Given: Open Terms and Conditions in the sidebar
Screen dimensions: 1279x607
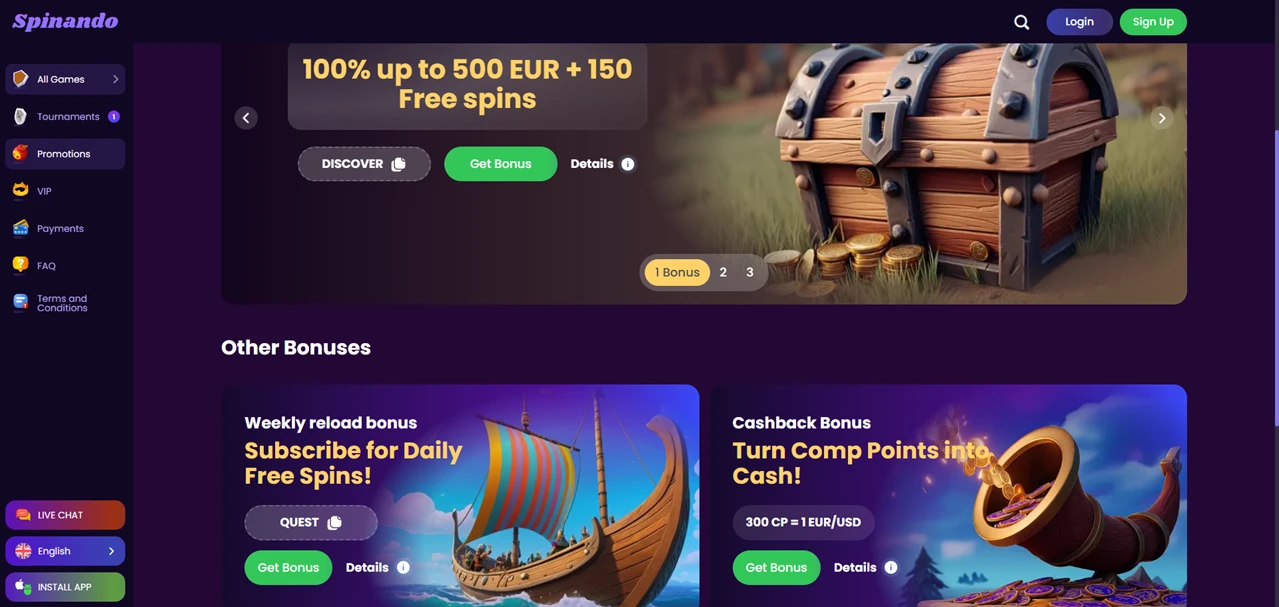Looking at the screenshot, I should pos(65,303).
